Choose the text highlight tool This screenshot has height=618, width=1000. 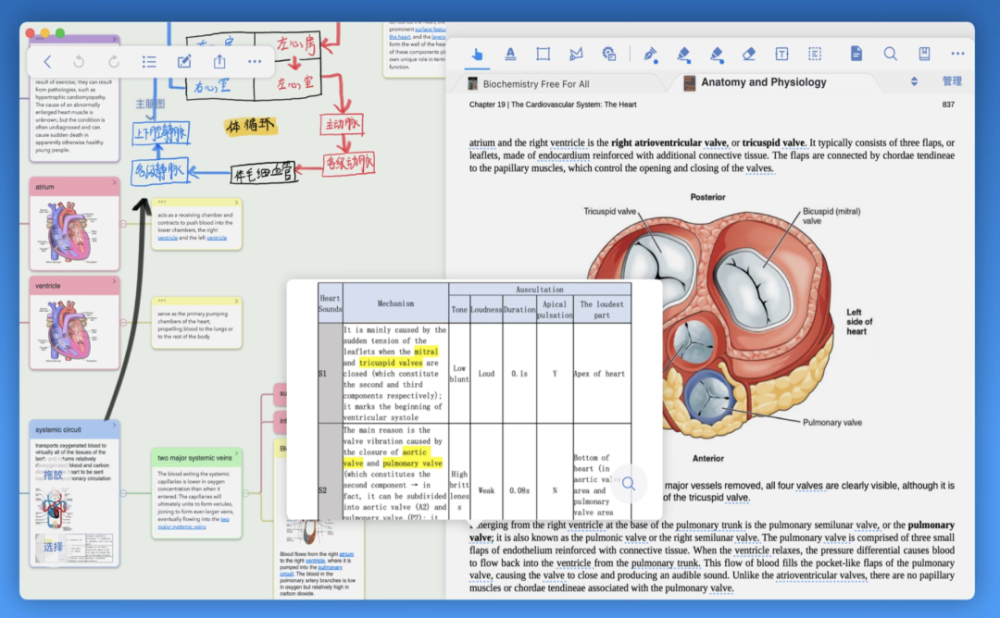[x=510, y=54]
